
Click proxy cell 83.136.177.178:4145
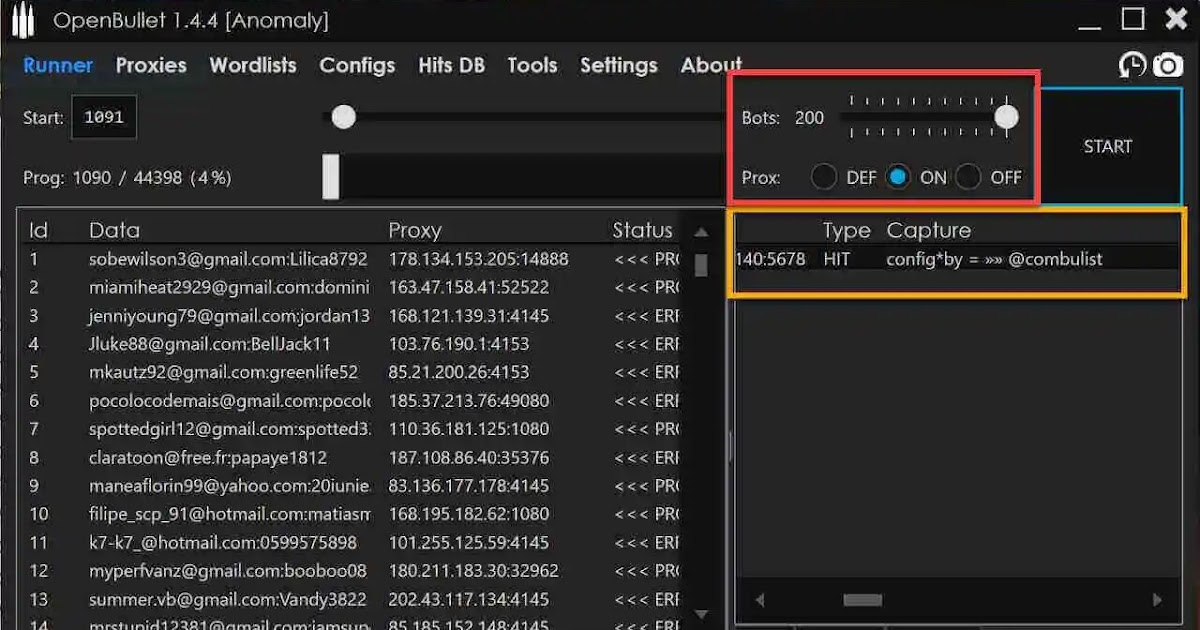tap(468, 486)
